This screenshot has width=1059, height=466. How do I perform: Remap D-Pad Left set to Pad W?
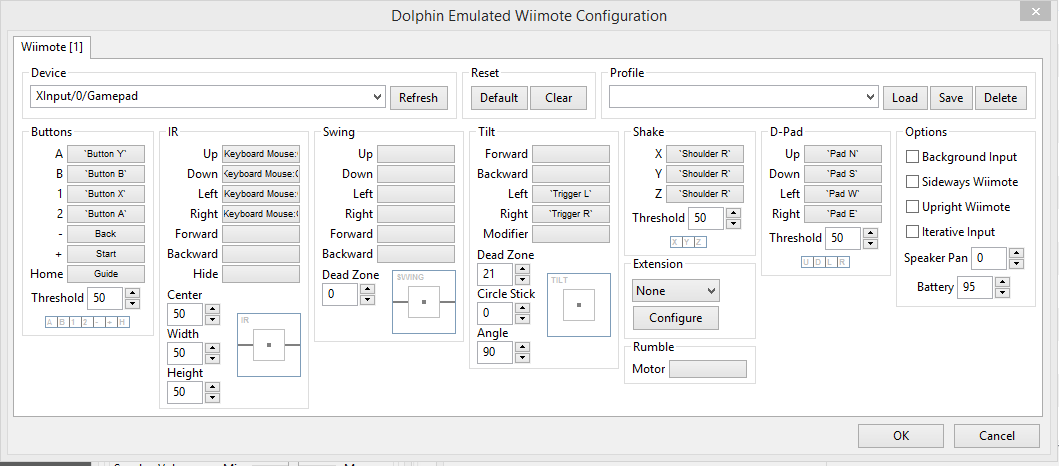[843, 194]
